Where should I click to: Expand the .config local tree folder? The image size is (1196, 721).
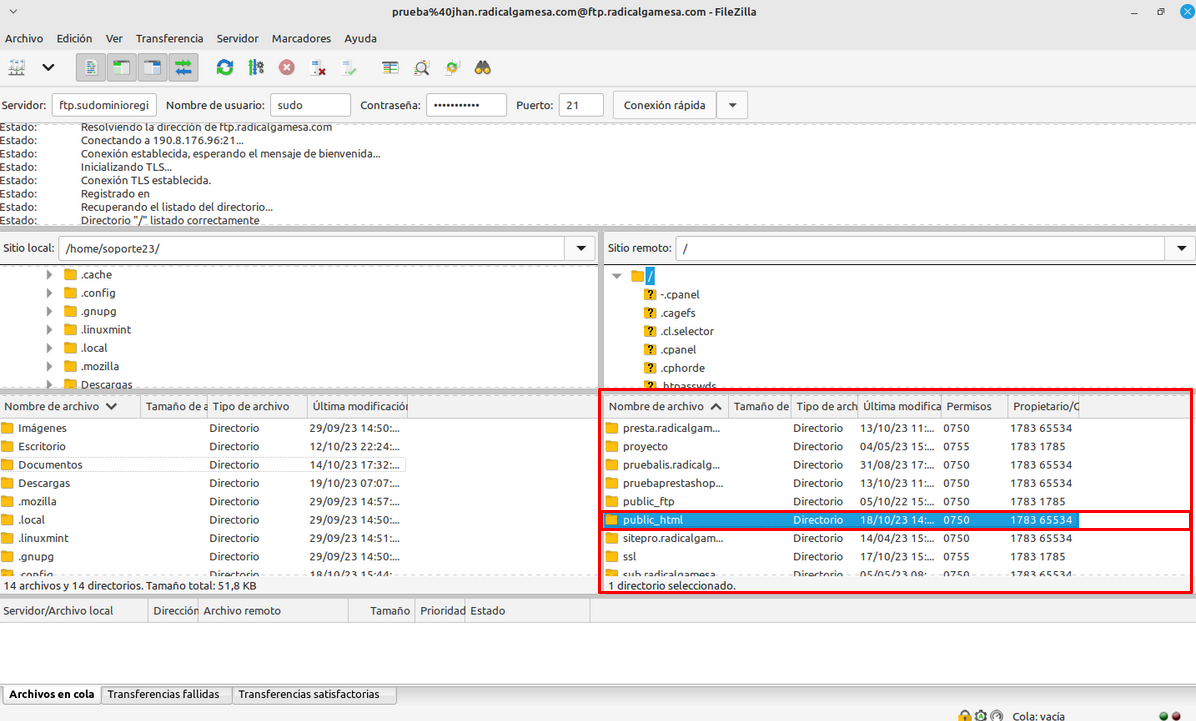50,293
